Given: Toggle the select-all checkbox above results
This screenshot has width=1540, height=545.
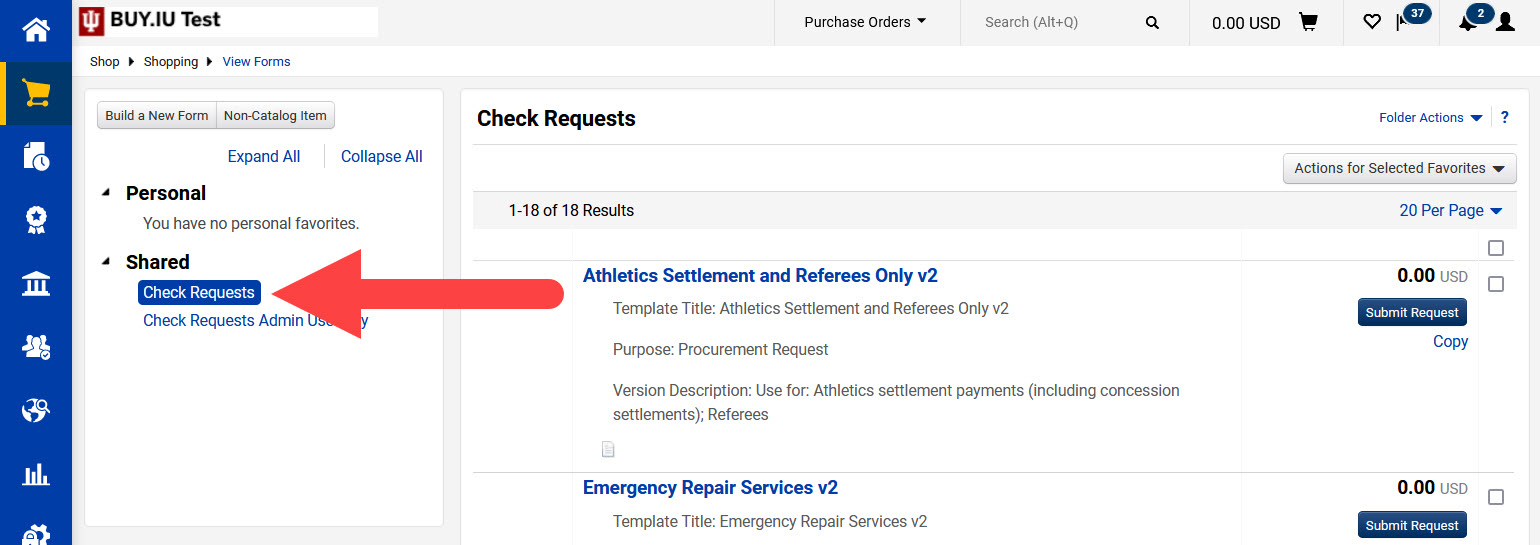Looking at the screenshot, I should pyautogui.click(x=1496, y=248).
